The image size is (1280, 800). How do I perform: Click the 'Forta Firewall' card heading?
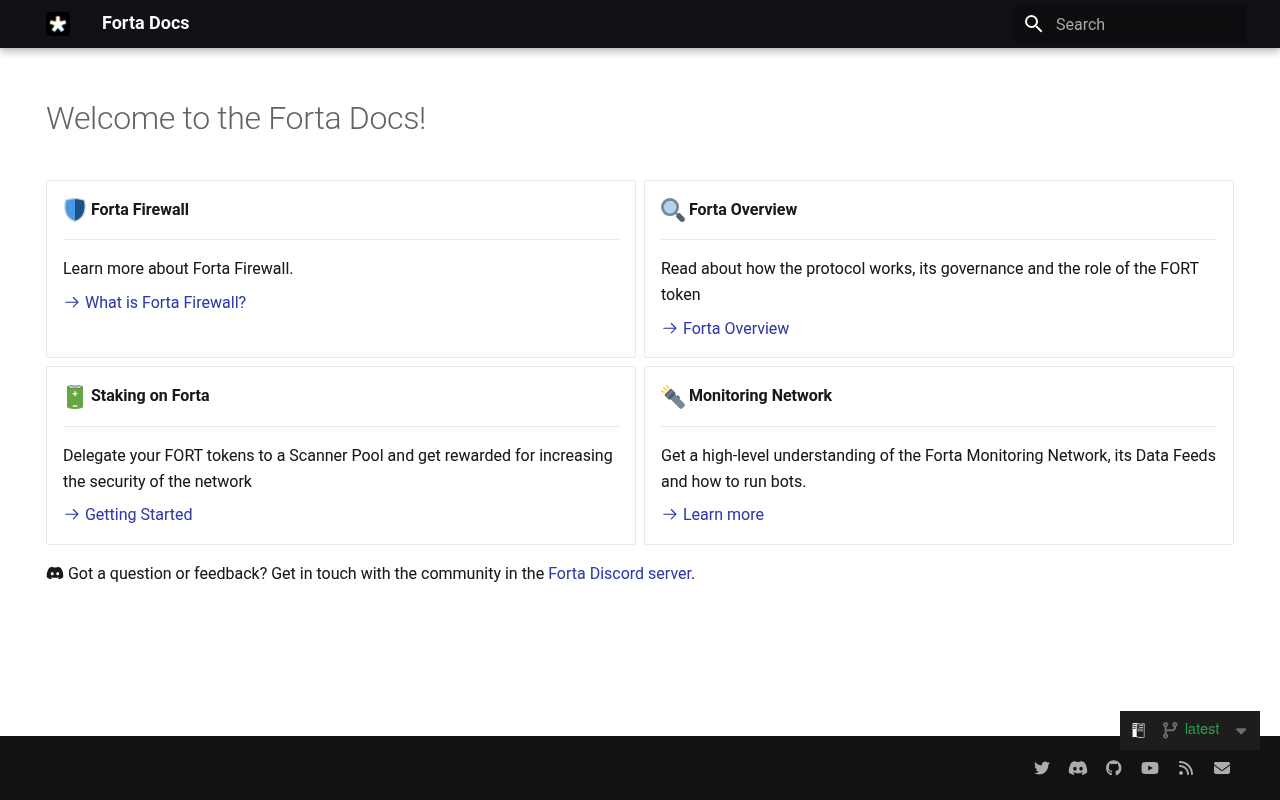pyautogui.click(x=140, y=209)
